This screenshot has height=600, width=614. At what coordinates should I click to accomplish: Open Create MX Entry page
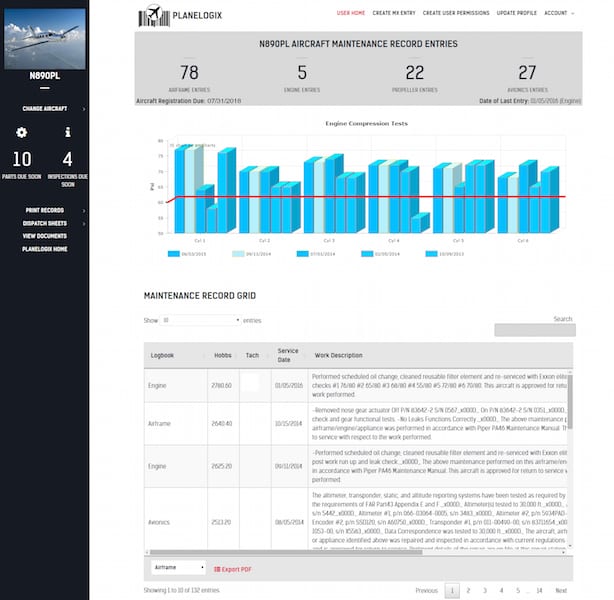(x=394, y=13)
